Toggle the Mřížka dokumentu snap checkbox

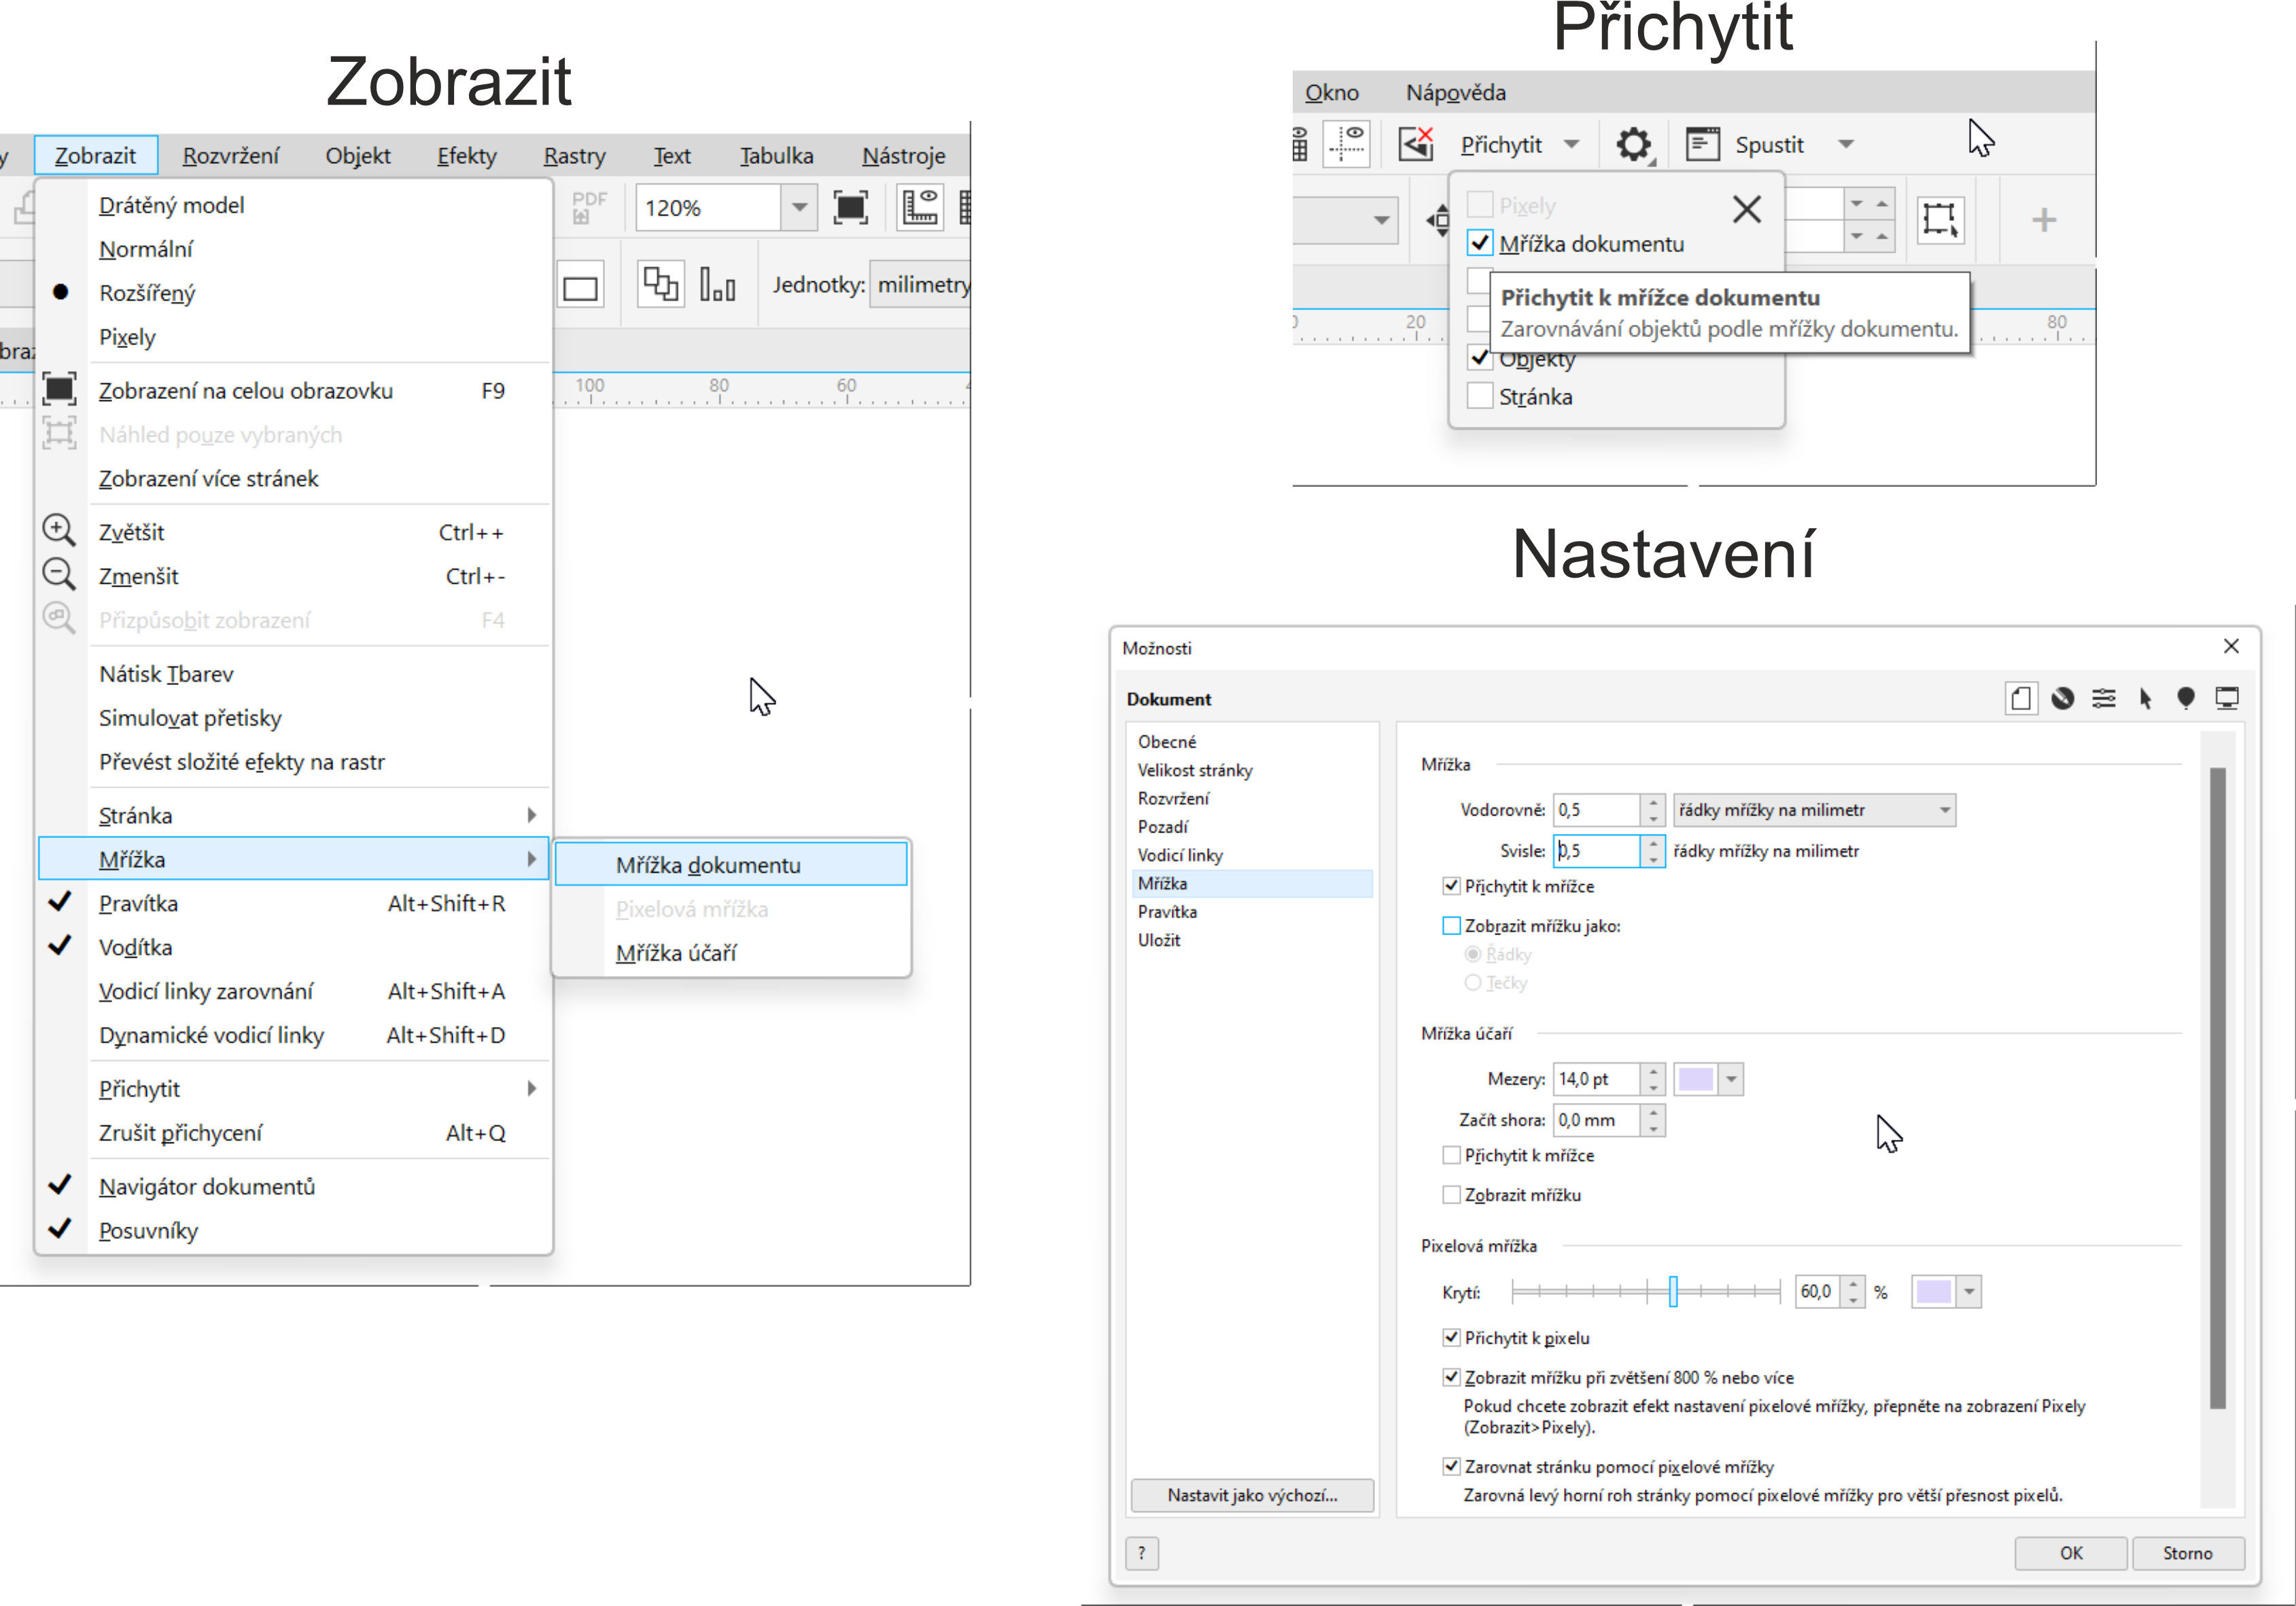point(1480,243)
